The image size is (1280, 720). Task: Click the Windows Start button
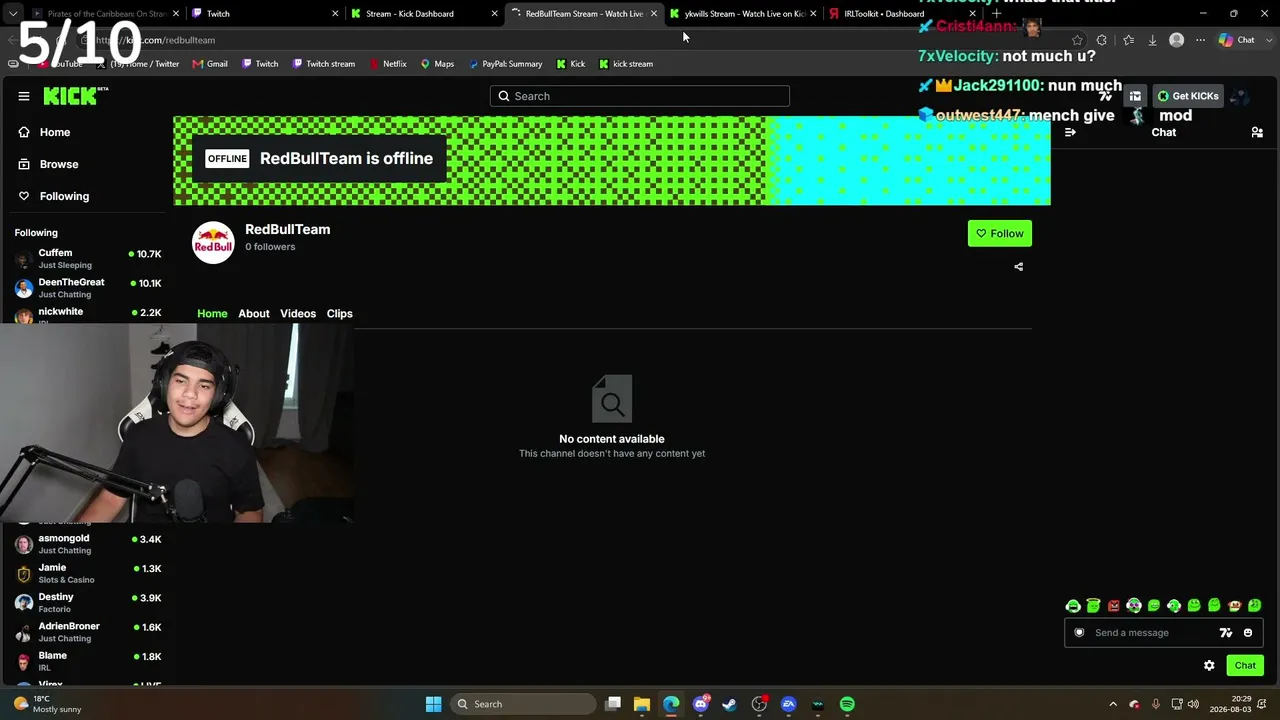[x=433, y=704]
